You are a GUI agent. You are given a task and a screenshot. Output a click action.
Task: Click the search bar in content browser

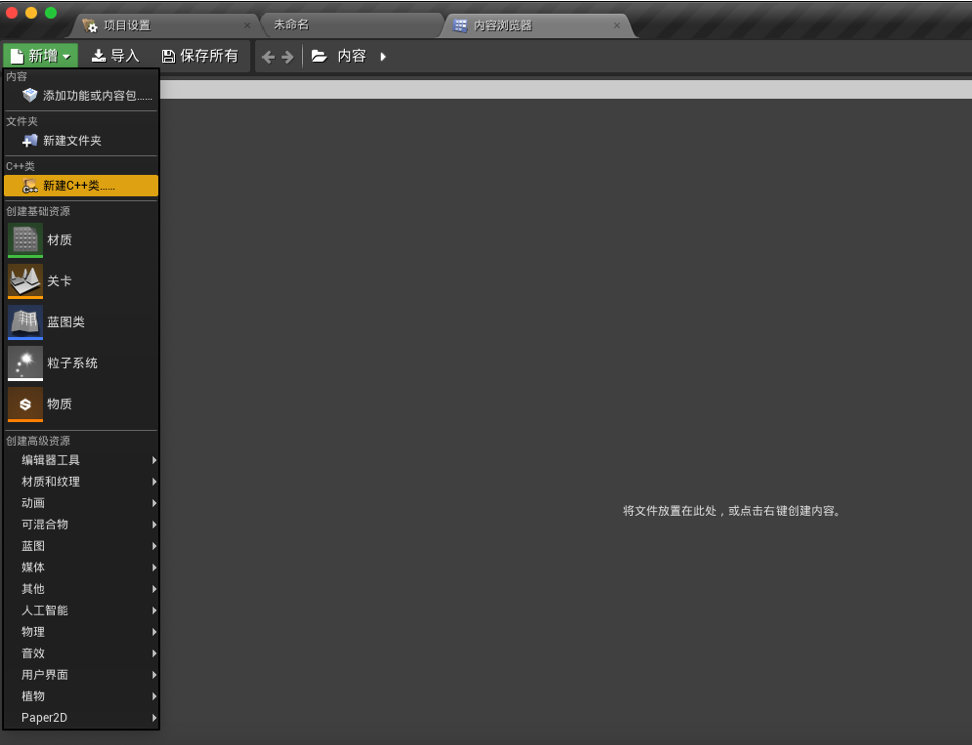click(x=565, y=89)
